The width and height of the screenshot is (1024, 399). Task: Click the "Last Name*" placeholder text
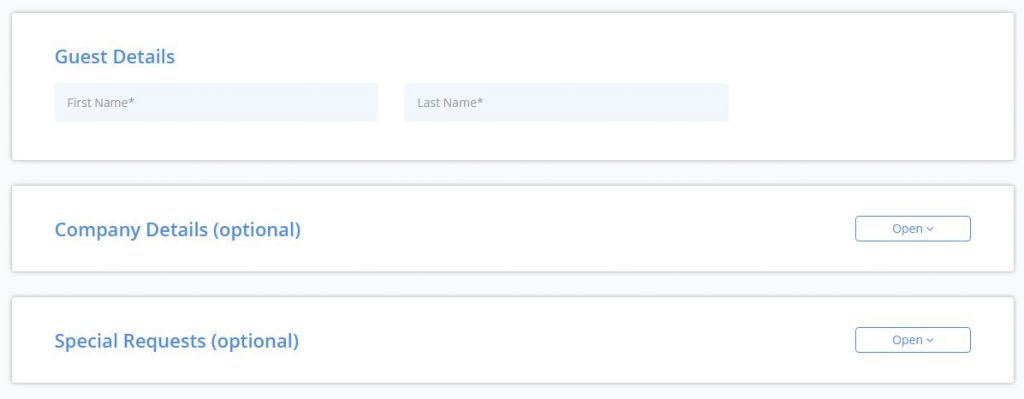[x=450, y=103]
